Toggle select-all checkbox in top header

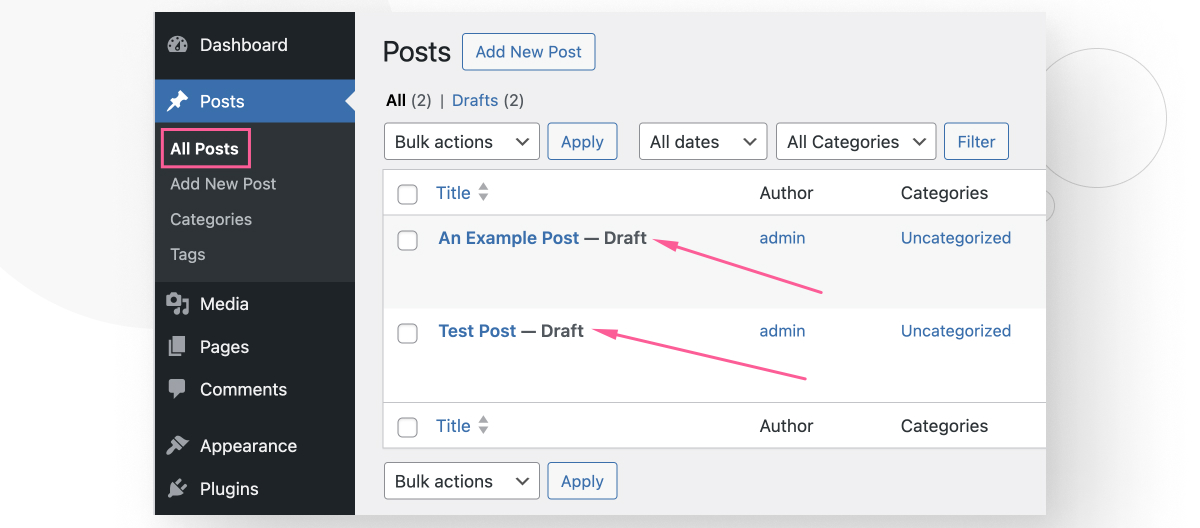click(x=407, y=194)
